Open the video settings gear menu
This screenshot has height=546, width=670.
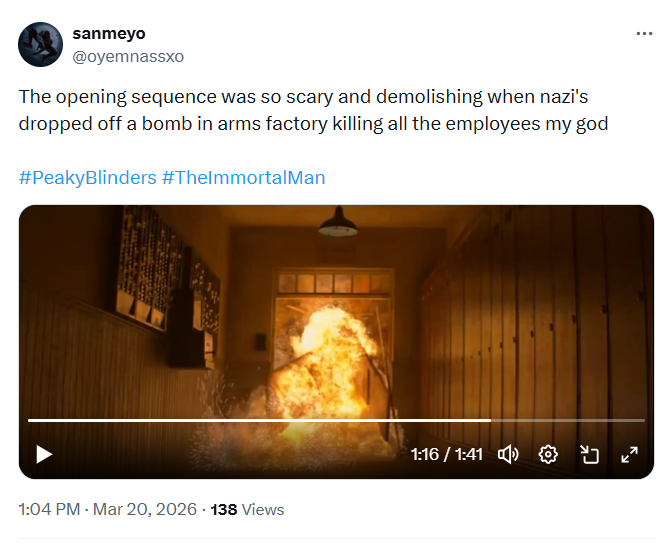tap(548, 454)
